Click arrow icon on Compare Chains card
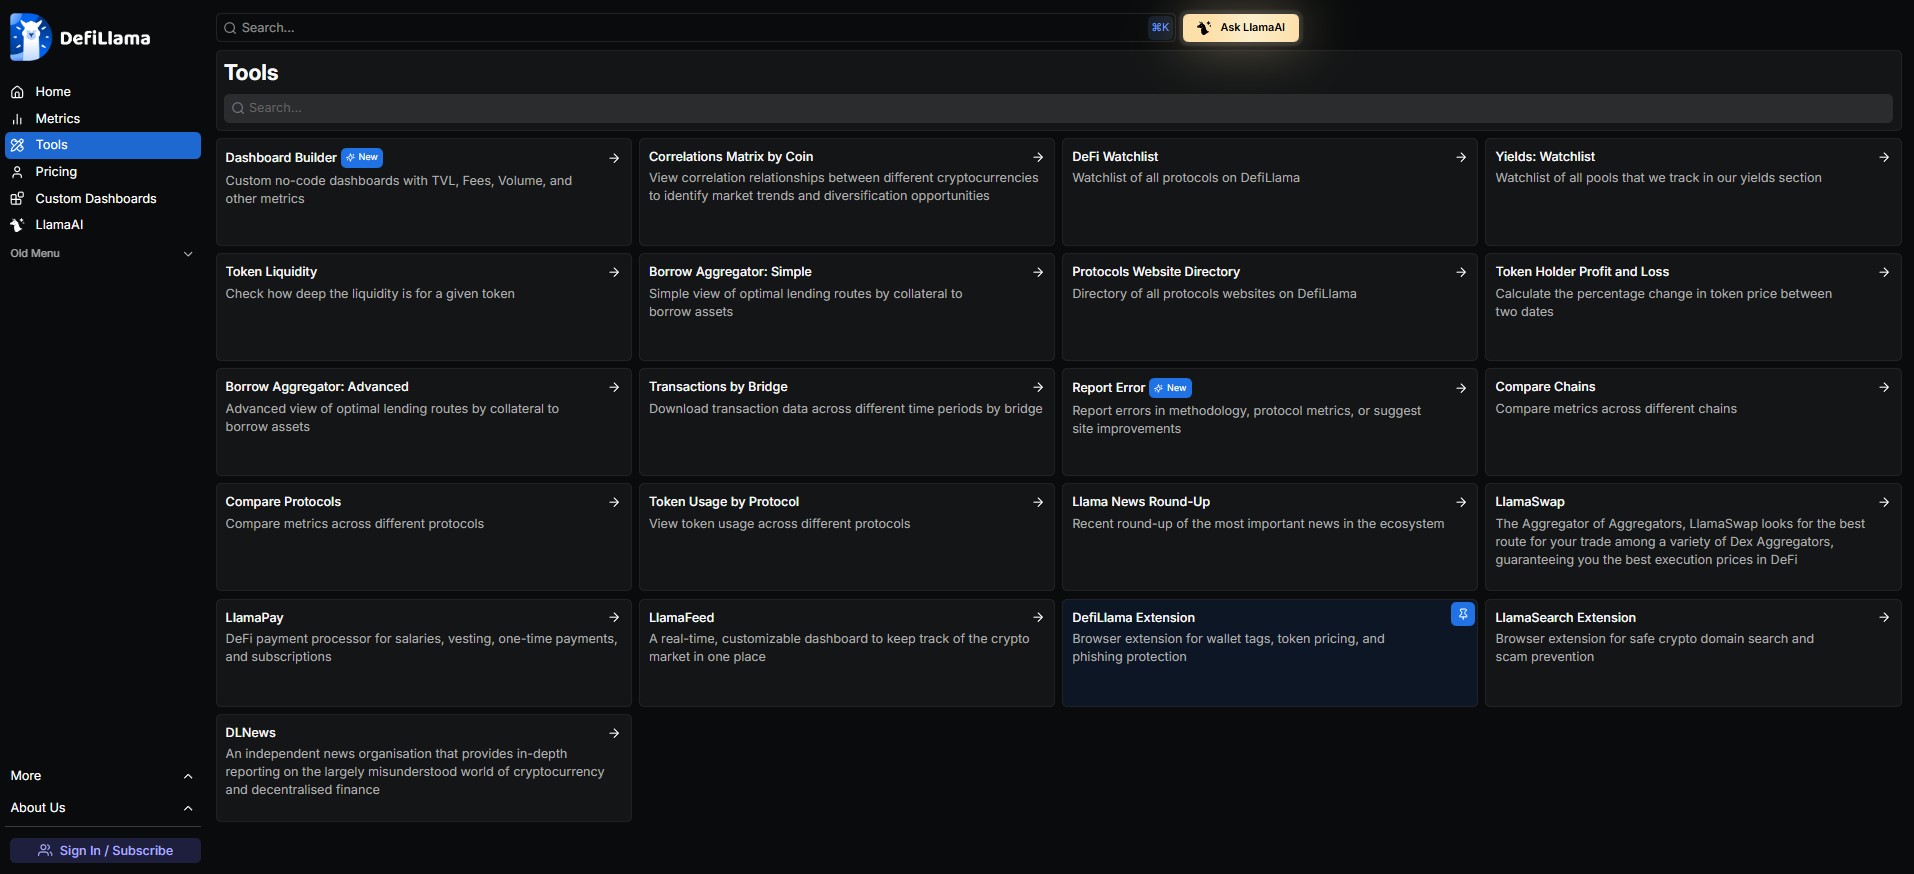Screen dimensions: 1914x874 [1884, 387]
